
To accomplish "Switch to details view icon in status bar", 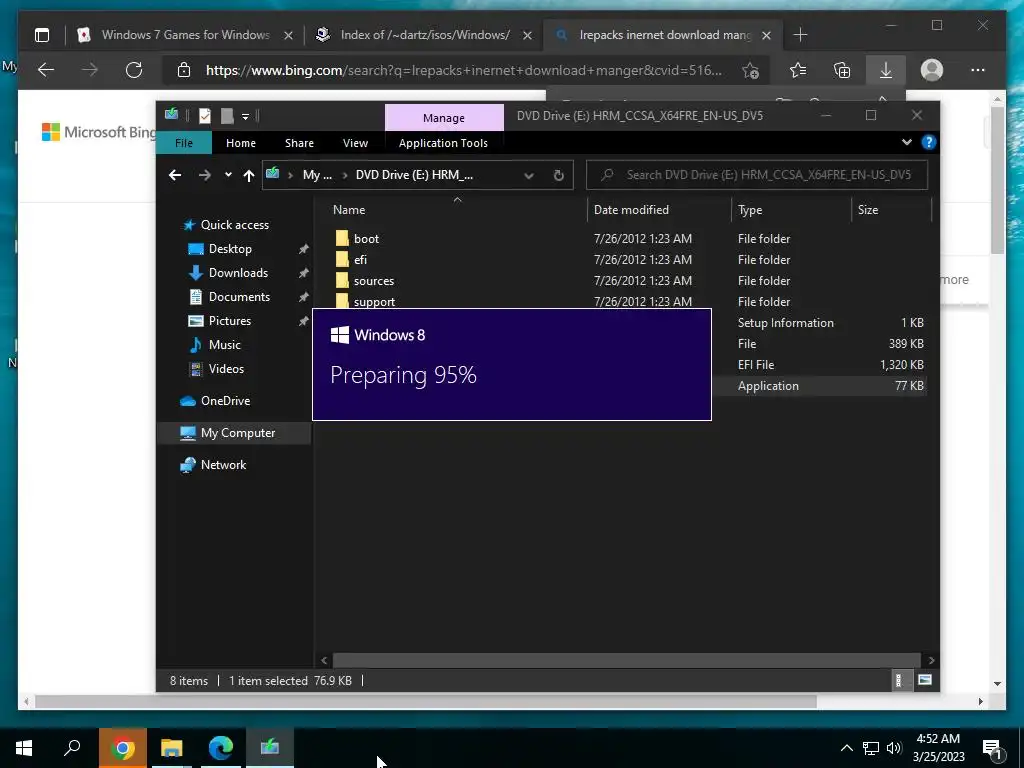I will coord(899,680).
